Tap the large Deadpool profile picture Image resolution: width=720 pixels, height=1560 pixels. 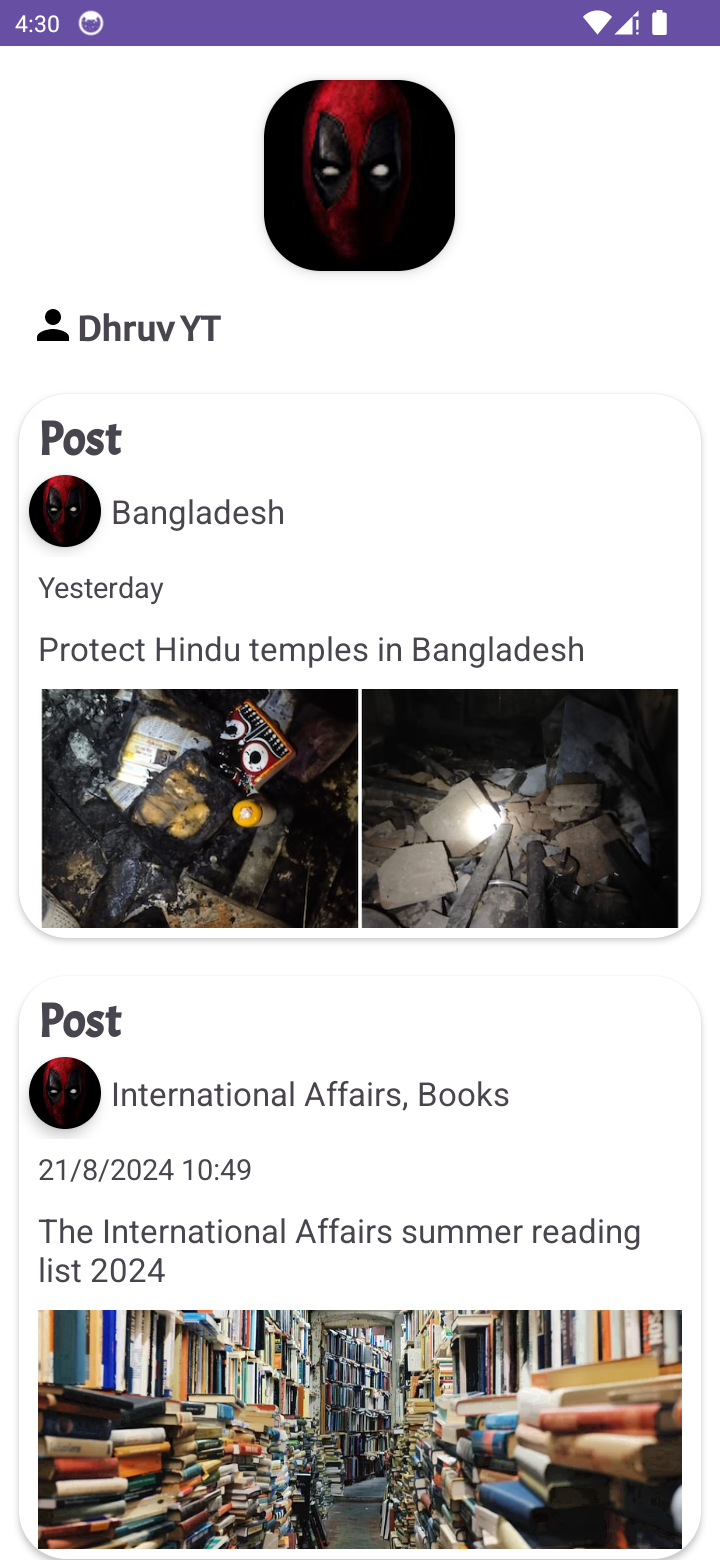360,175
